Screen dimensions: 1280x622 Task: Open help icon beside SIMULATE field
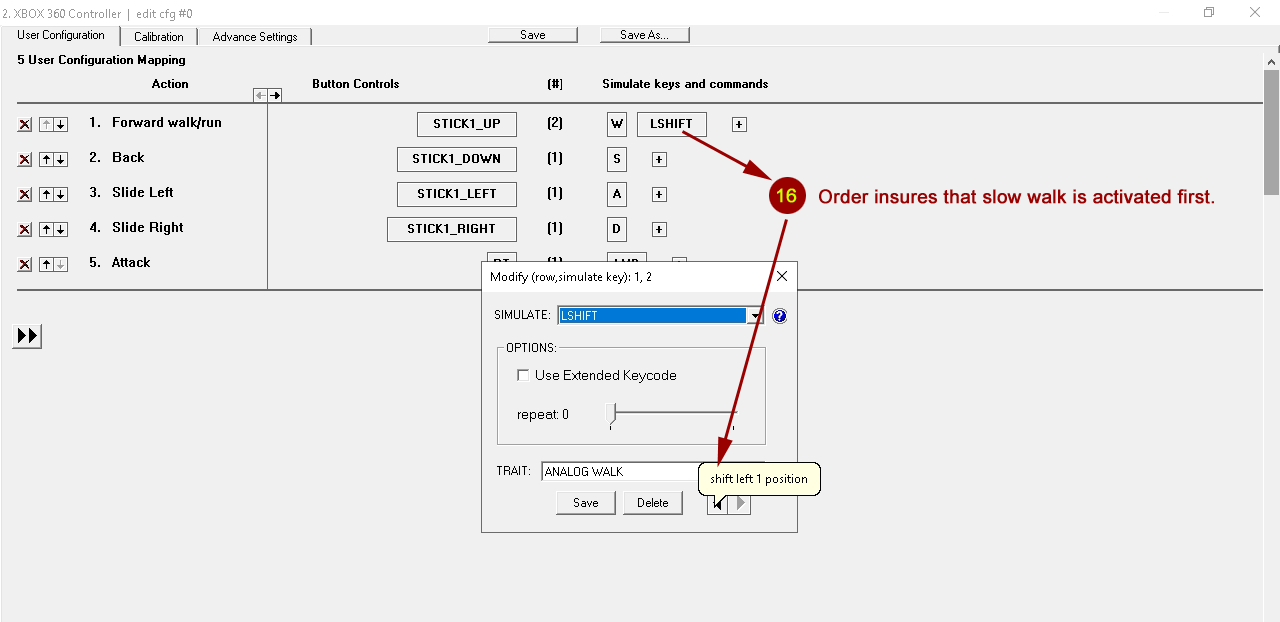click(780, 316)
